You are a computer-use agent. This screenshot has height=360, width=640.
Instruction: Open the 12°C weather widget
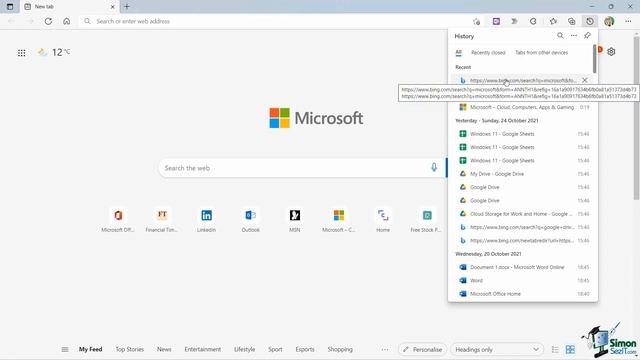(53, 52)
